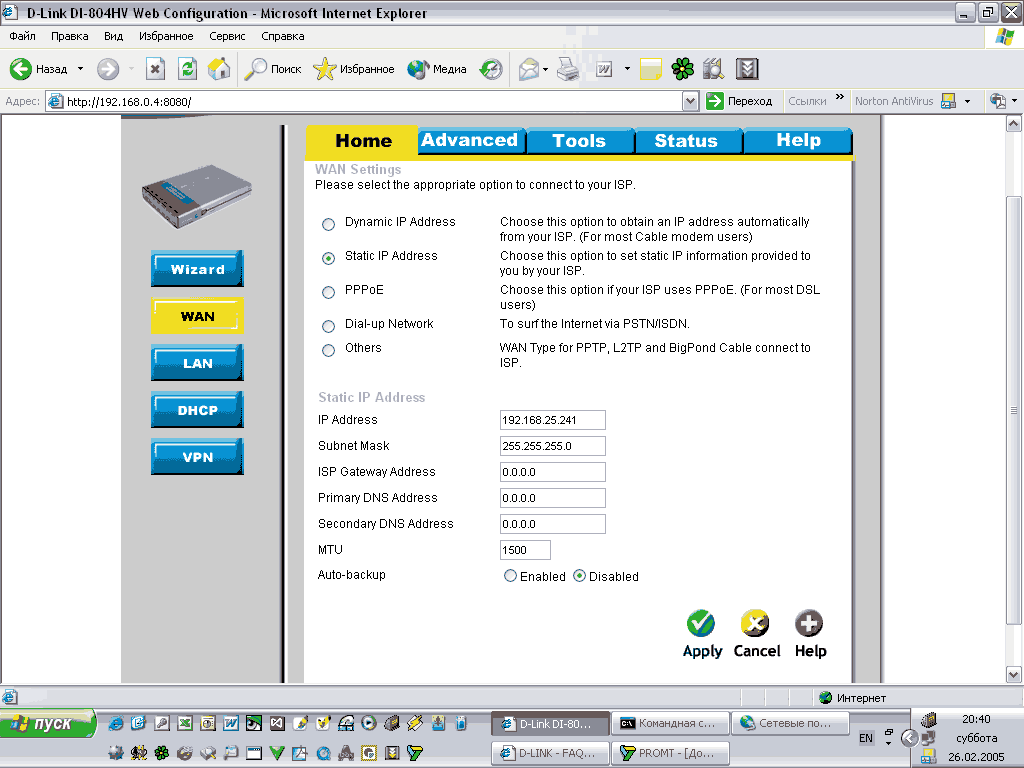Click the Back (Назад) arrow icon
The height and width of the screenshot is (768, 1024).
[21, 69]
